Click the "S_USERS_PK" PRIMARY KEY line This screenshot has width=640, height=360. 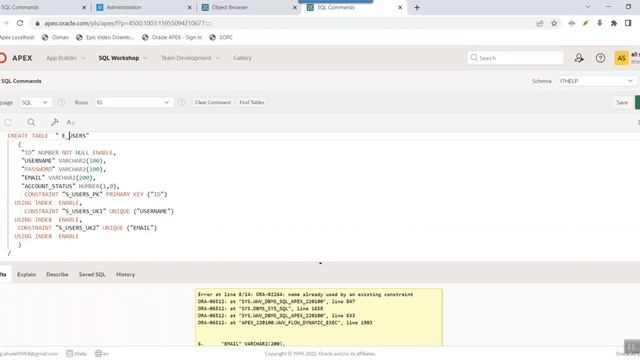(x=96, y=194)
